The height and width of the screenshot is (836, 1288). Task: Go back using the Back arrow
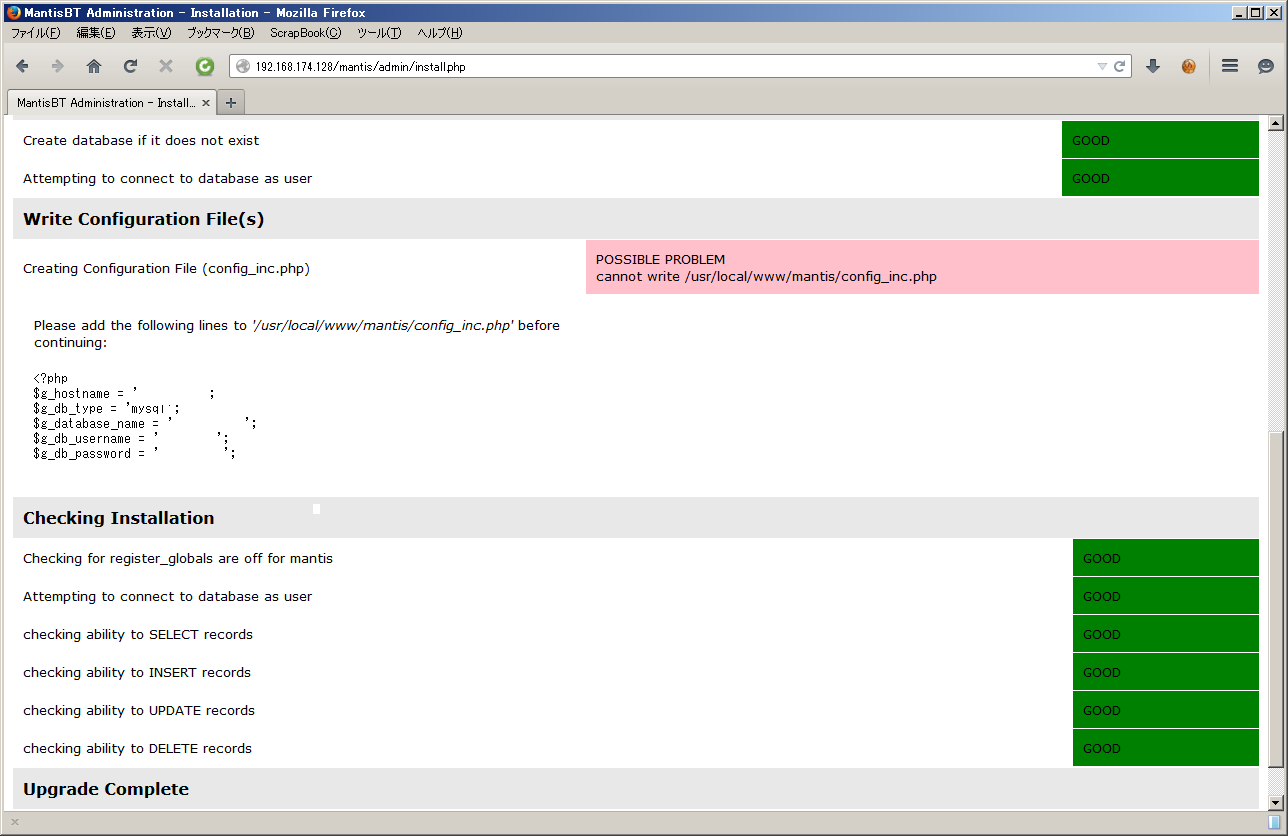click(22, 66)
